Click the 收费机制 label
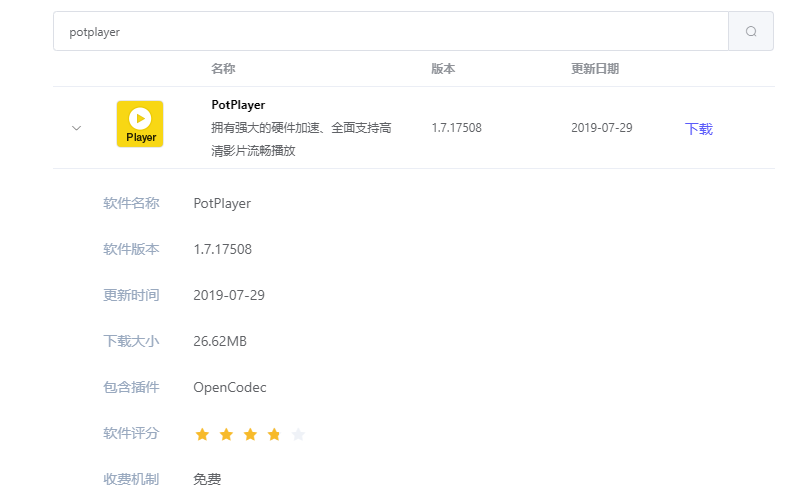The image size is (808, 503). tap(131, 479)
